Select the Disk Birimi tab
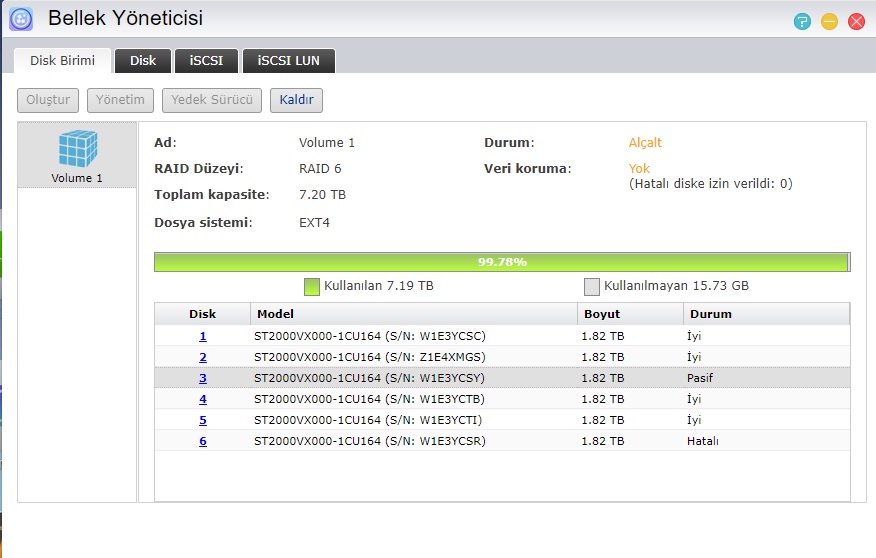 pyautogui.click(x=62, y=61)
